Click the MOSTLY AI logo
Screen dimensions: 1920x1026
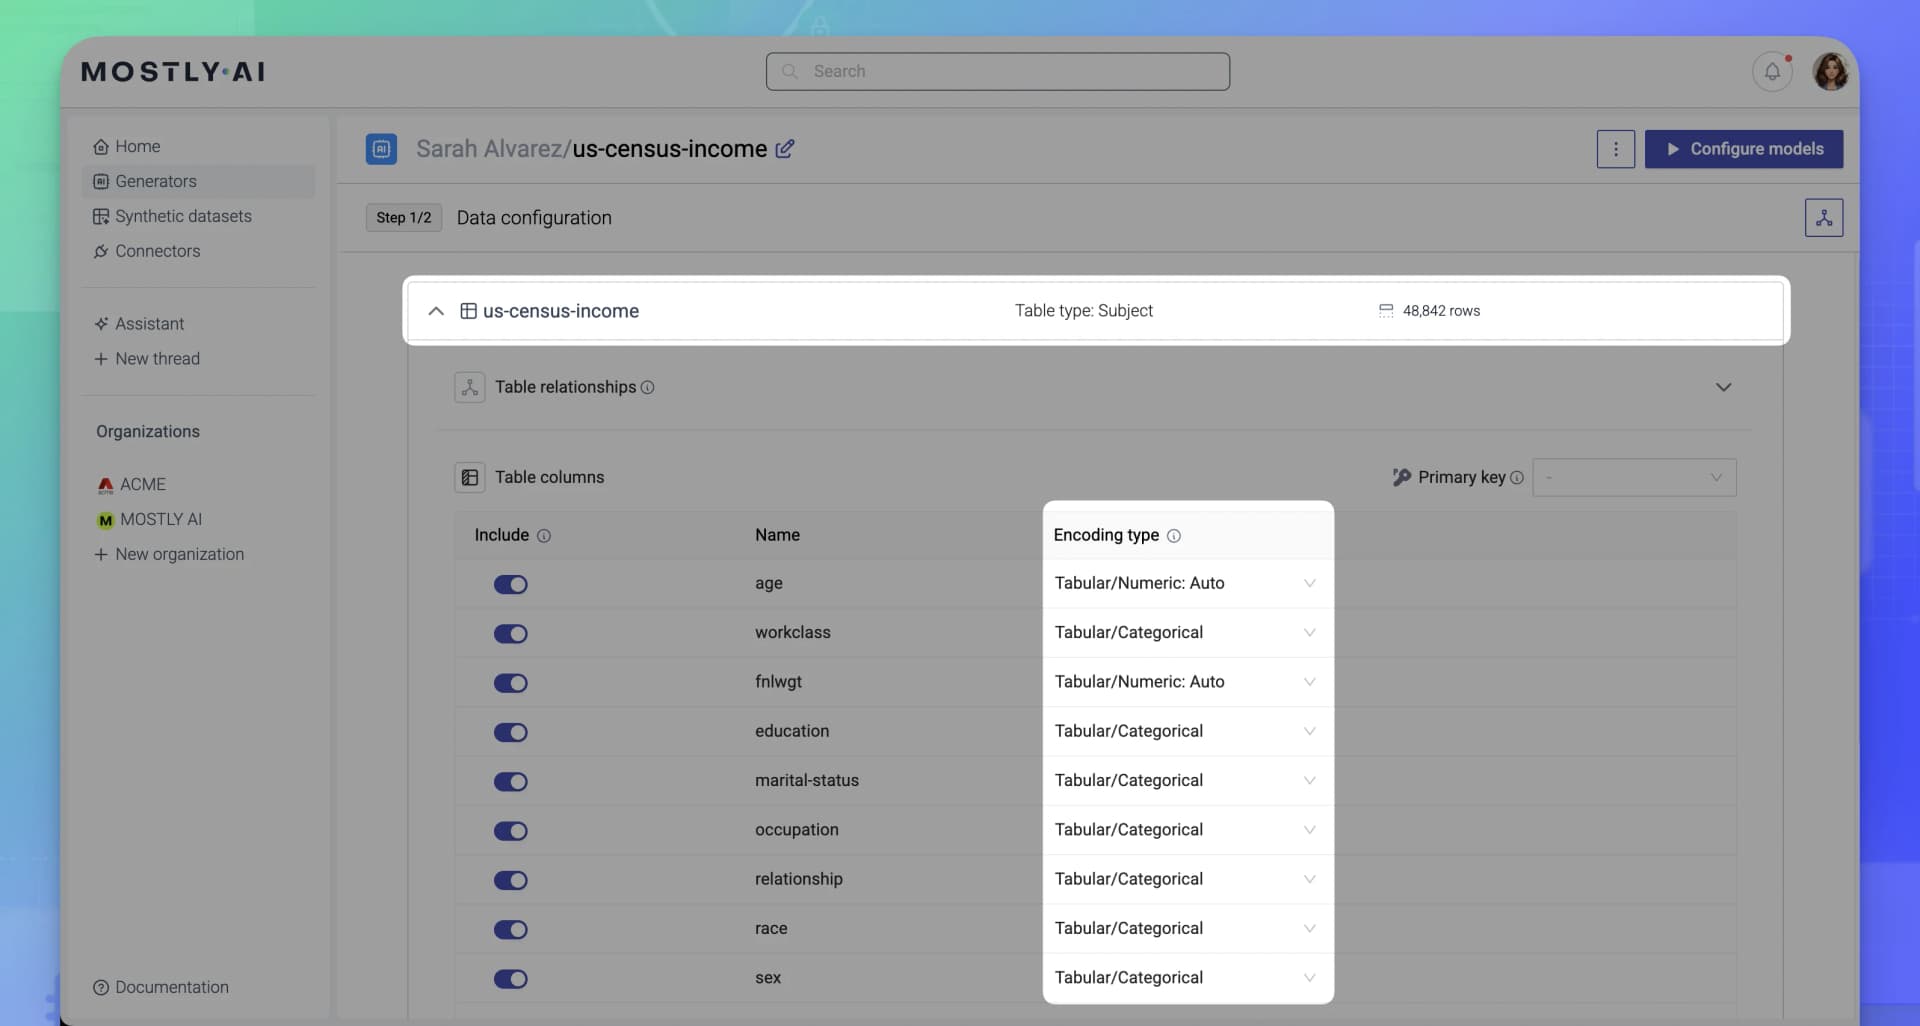pos(172,71)
